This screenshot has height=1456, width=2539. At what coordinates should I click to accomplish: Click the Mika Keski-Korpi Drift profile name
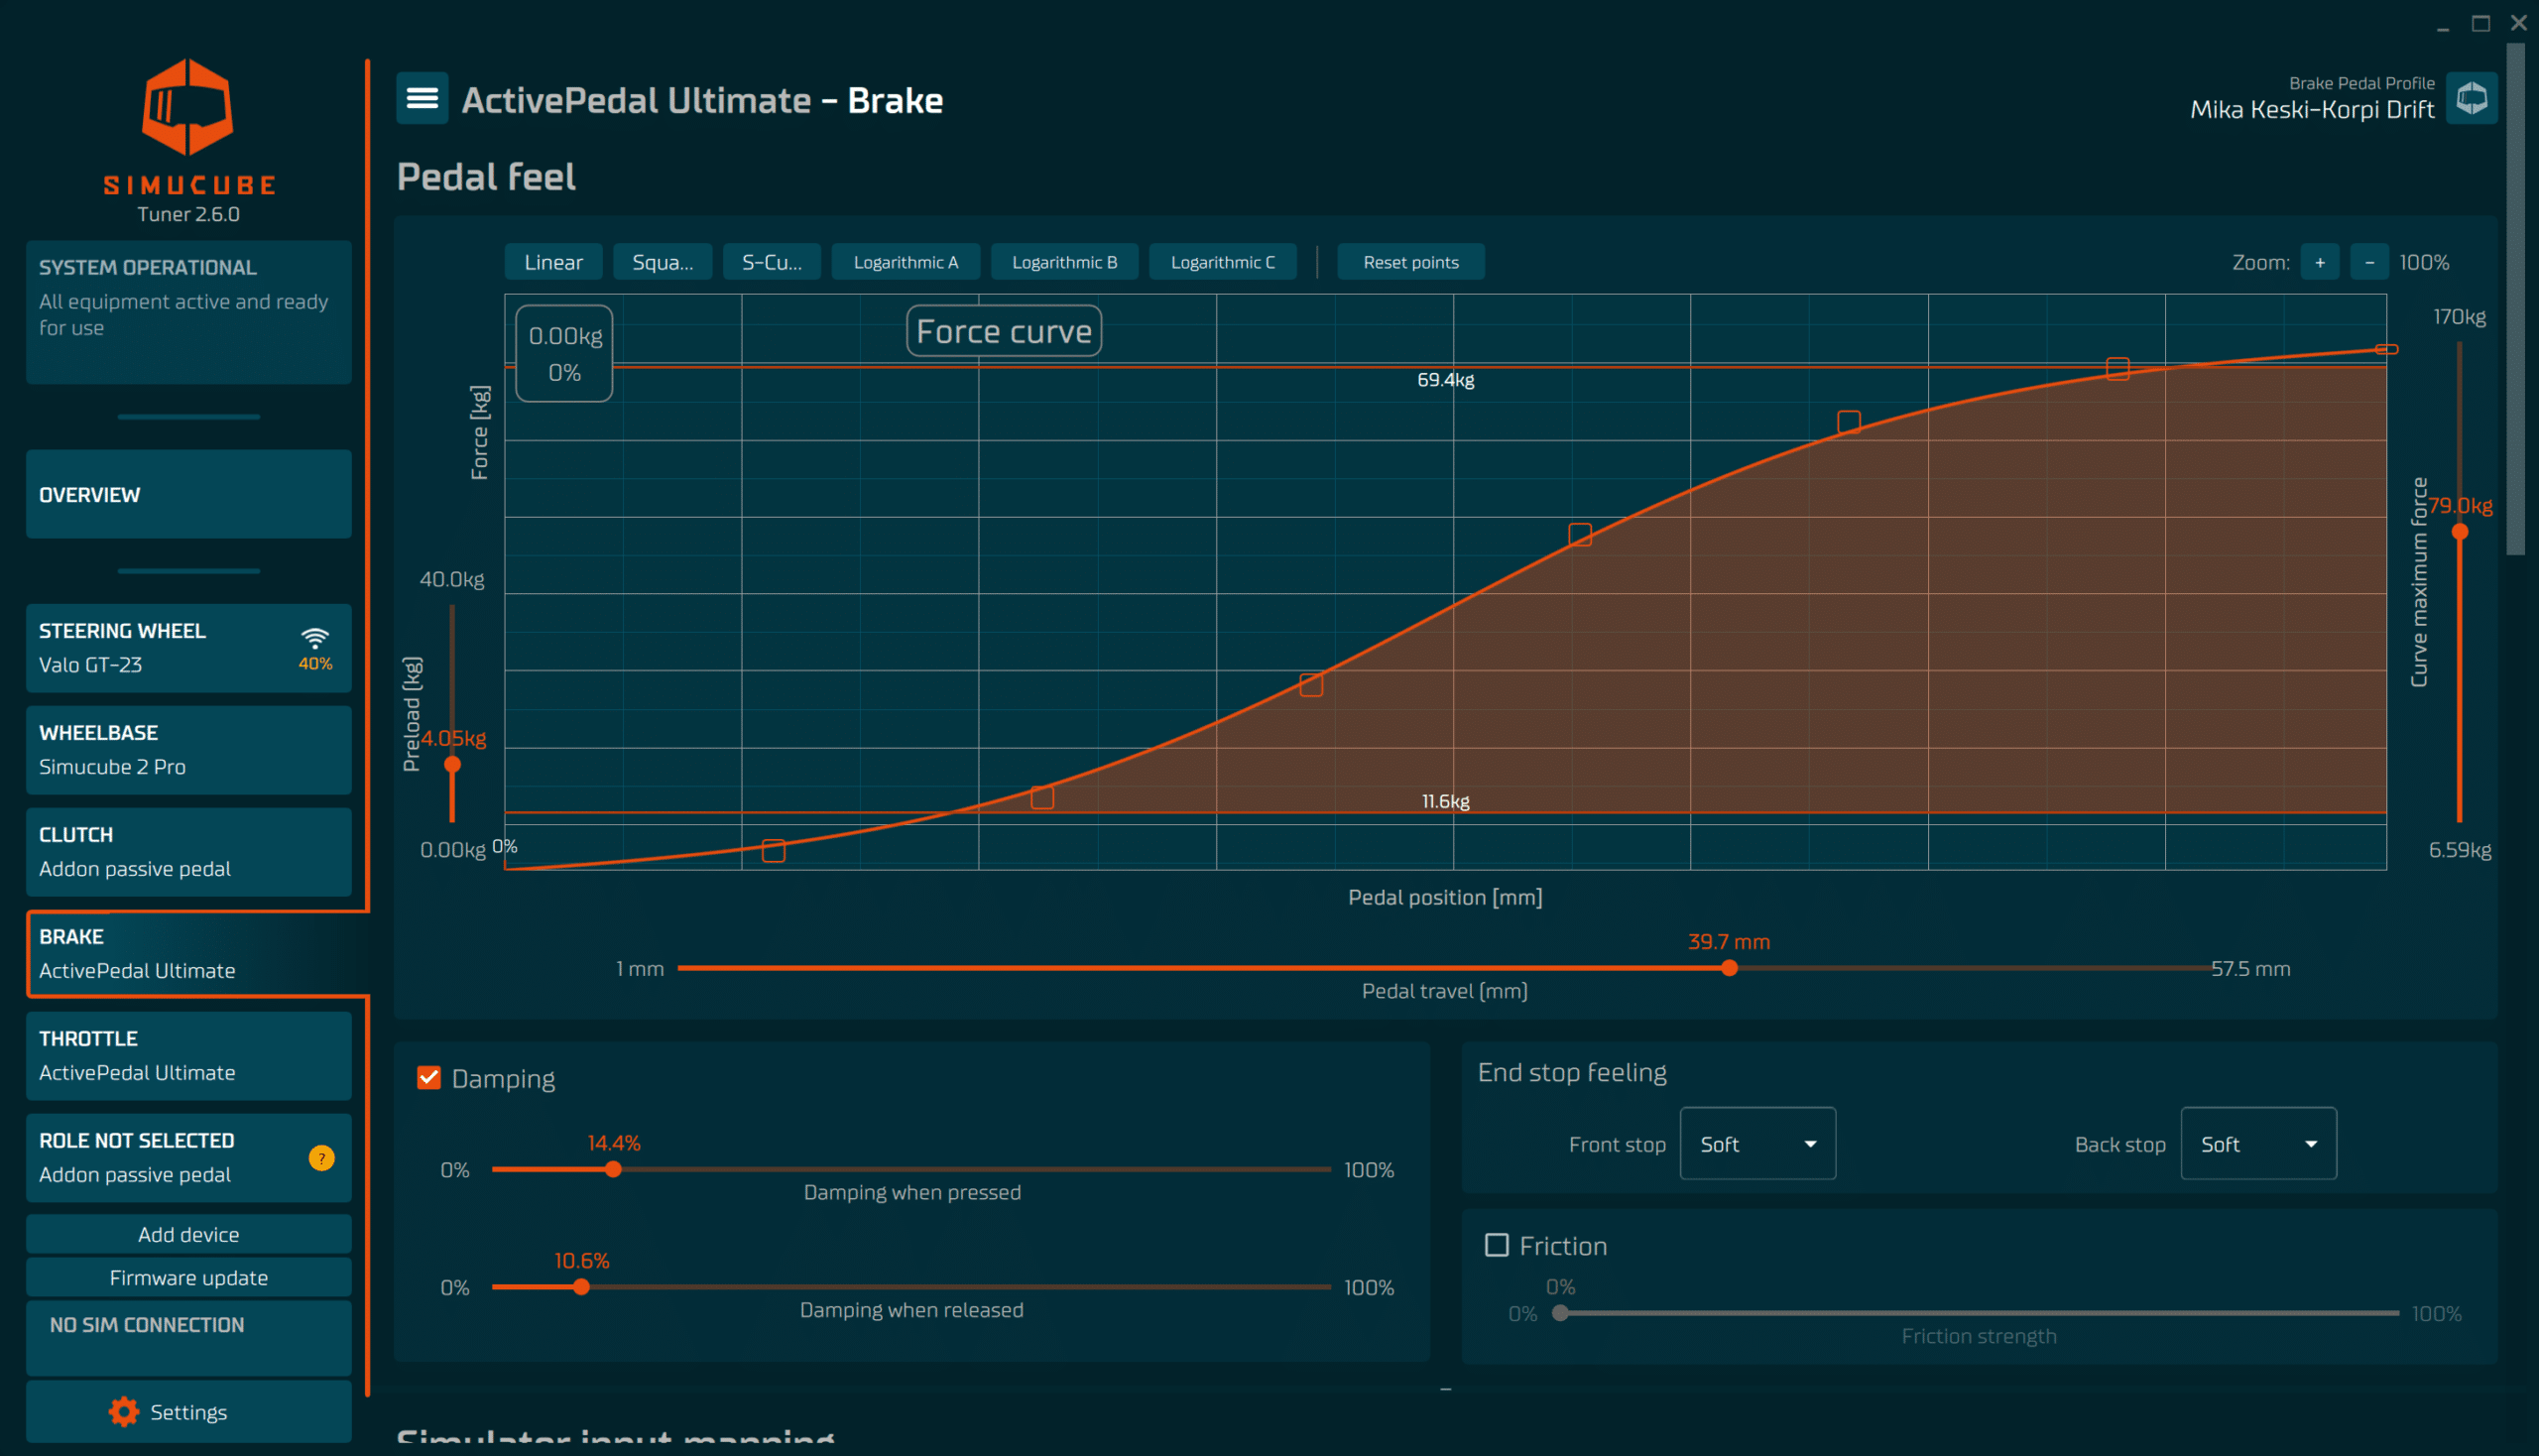point(2311,110)
